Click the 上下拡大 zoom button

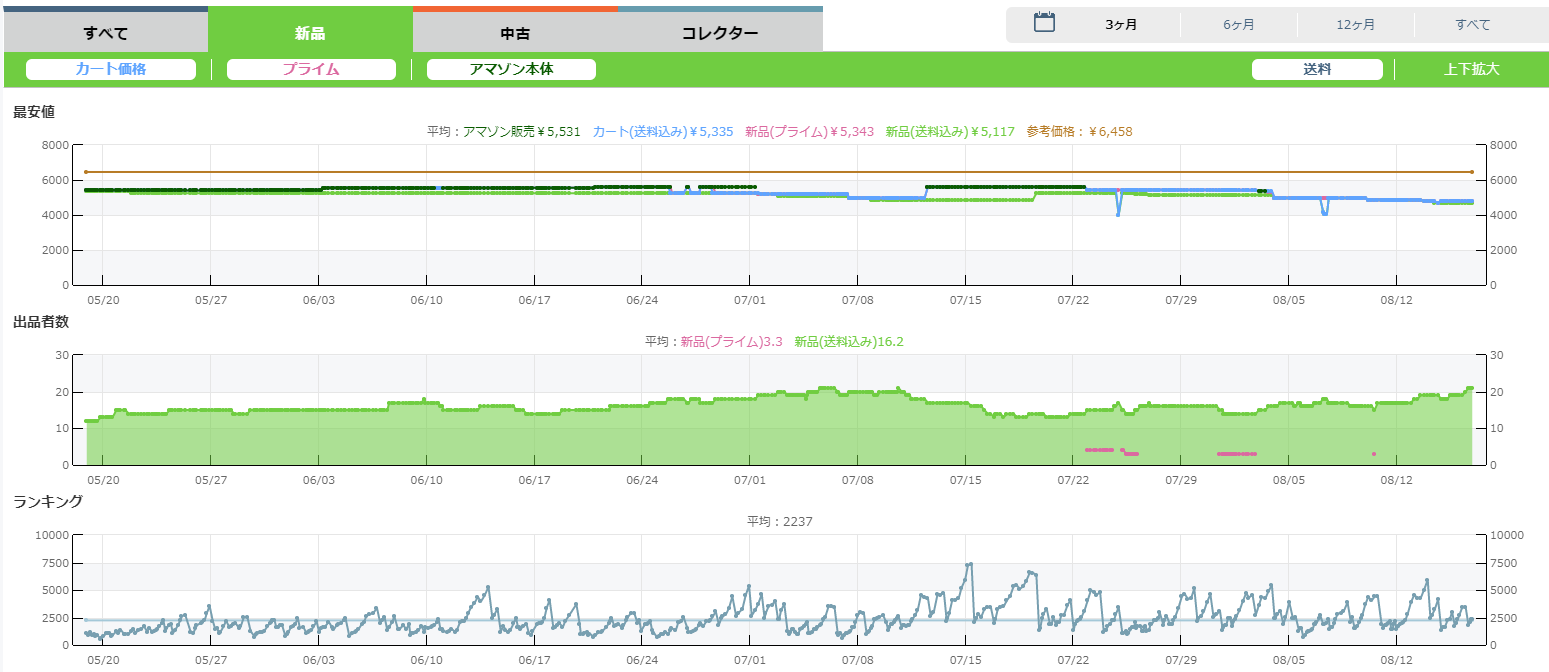[1471, 69]
